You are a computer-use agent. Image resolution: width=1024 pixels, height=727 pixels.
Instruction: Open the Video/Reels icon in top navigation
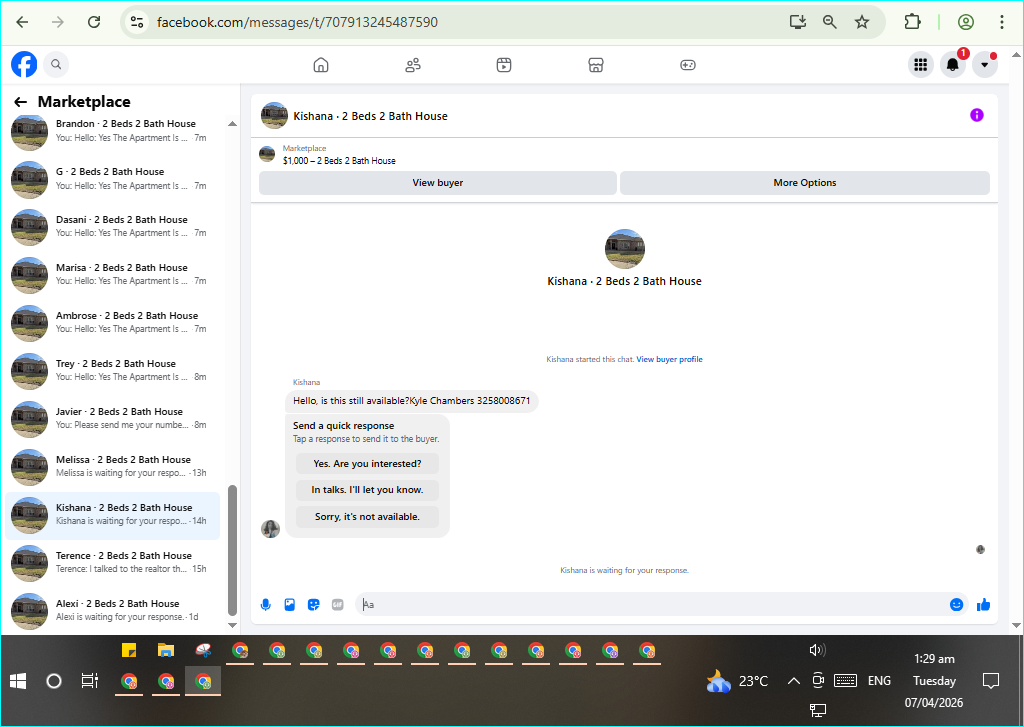504,65
